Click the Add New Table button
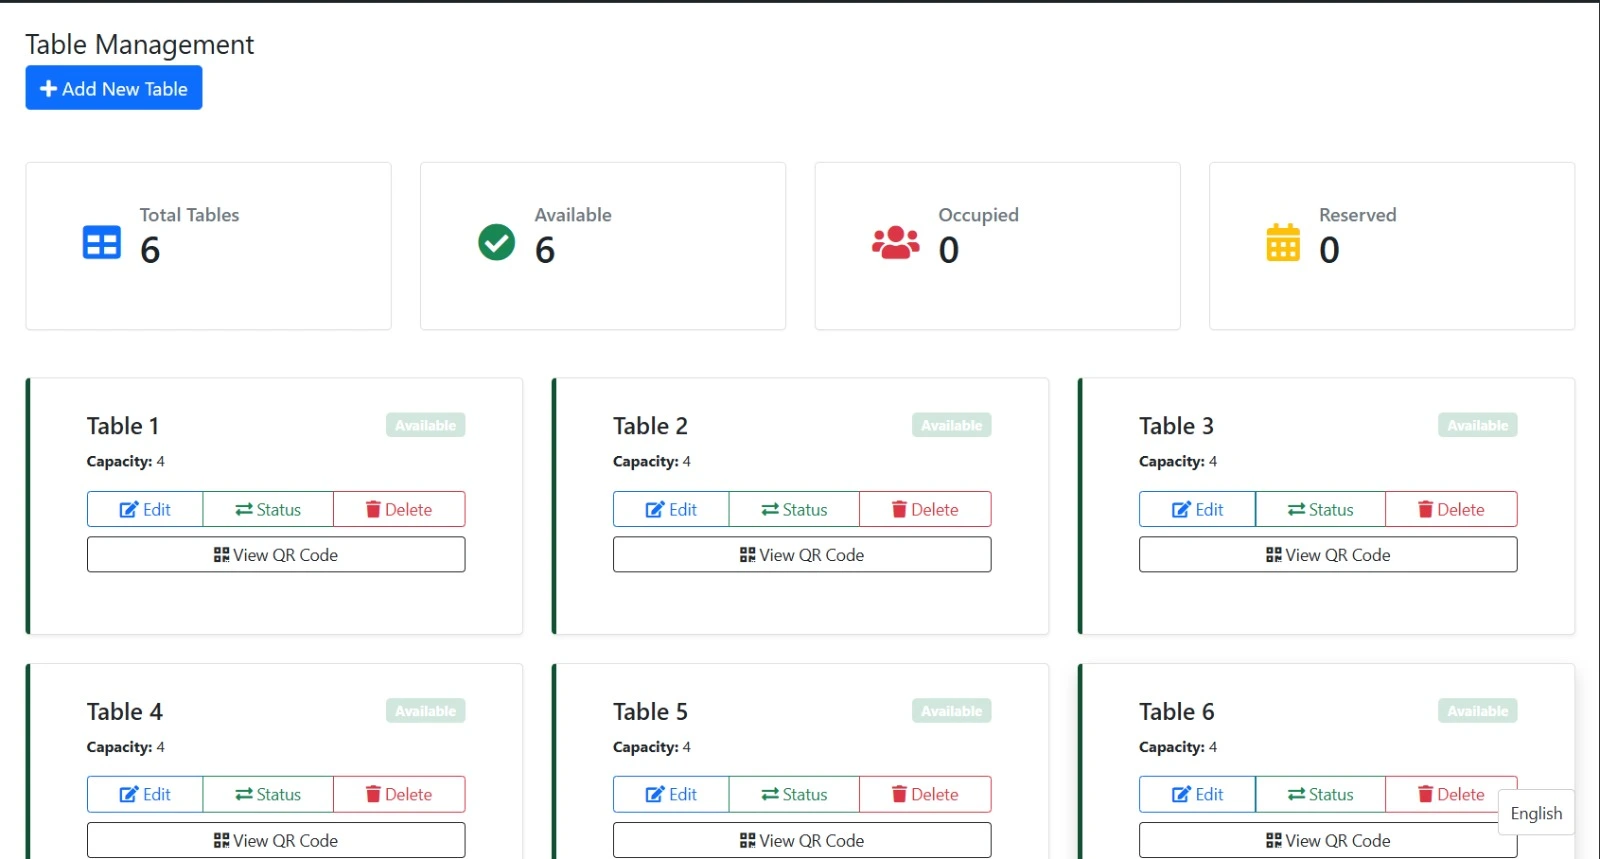Viewport: 1600px width, 859px height. click(x=114, y=88)
